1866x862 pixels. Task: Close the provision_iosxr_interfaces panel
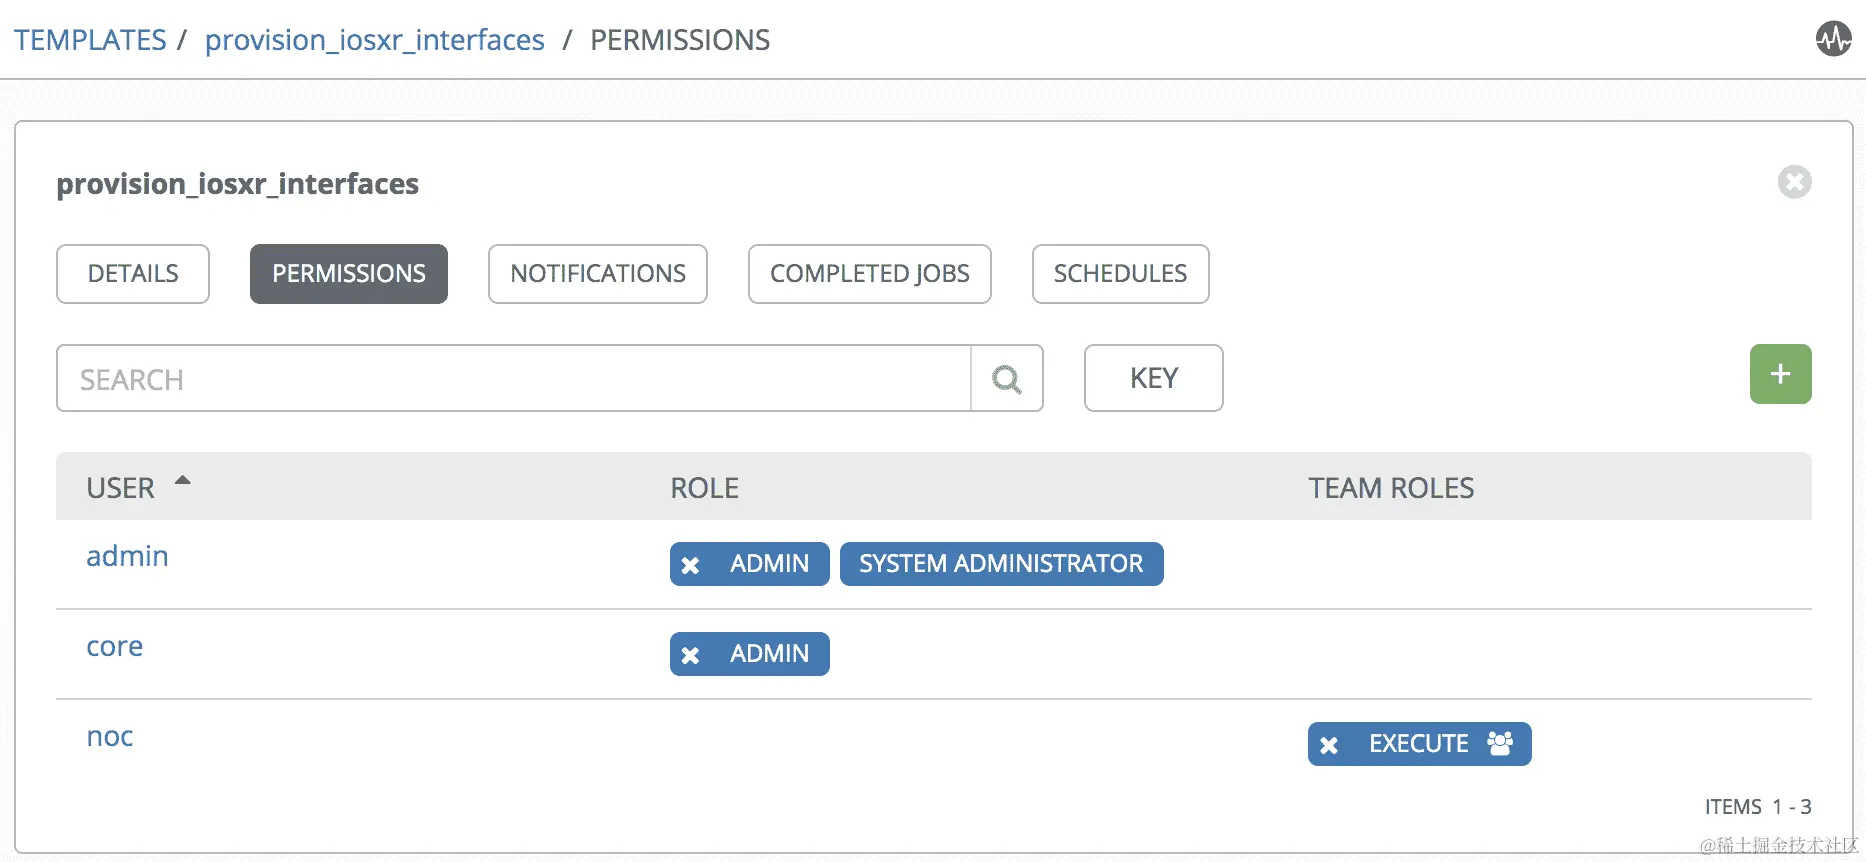coord(1794,182)
